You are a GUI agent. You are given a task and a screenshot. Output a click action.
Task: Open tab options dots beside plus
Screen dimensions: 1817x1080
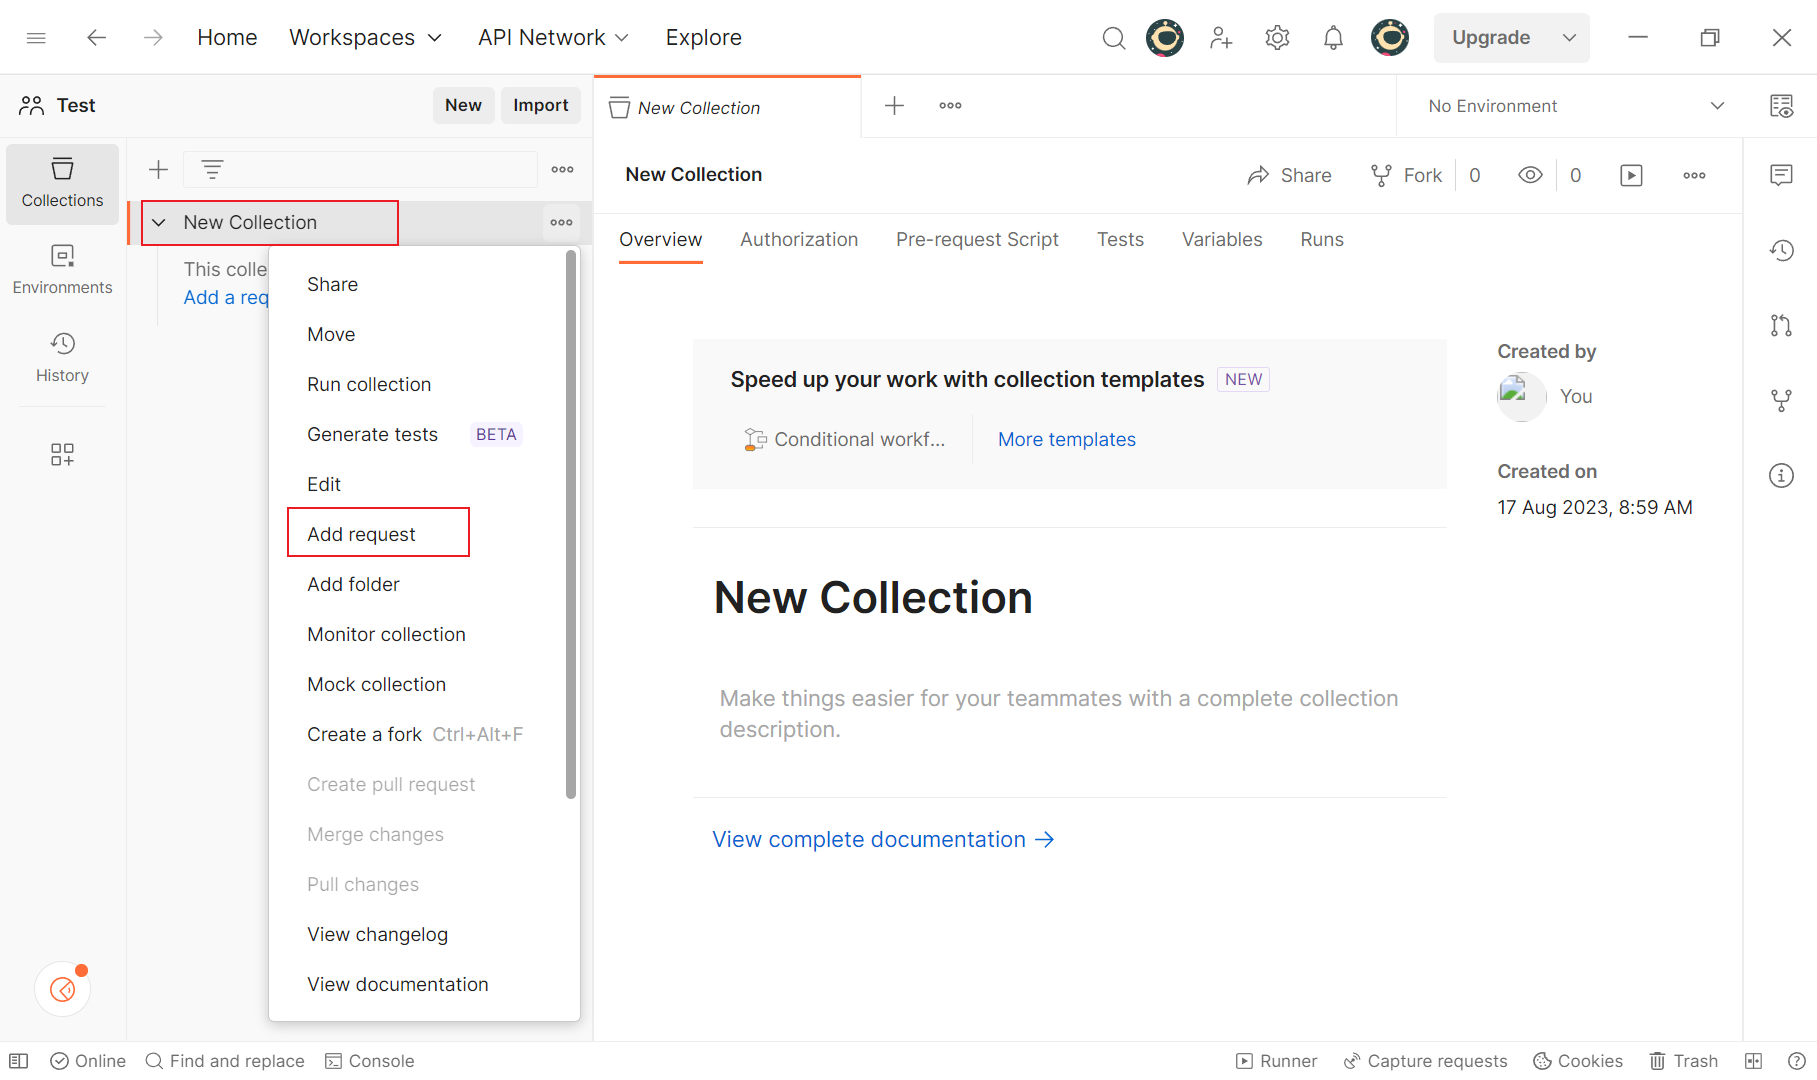(x=951, y=105)
